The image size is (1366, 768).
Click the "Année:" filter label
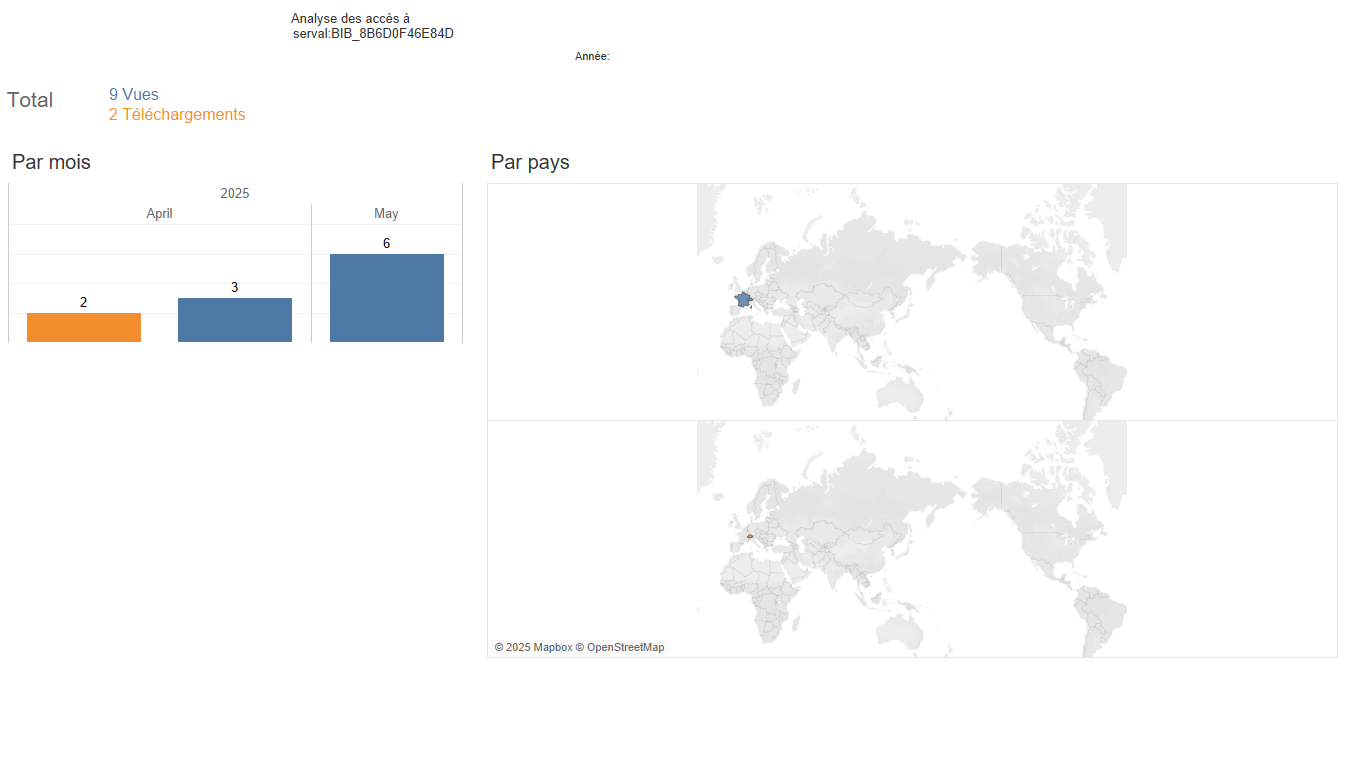[592, 57]
